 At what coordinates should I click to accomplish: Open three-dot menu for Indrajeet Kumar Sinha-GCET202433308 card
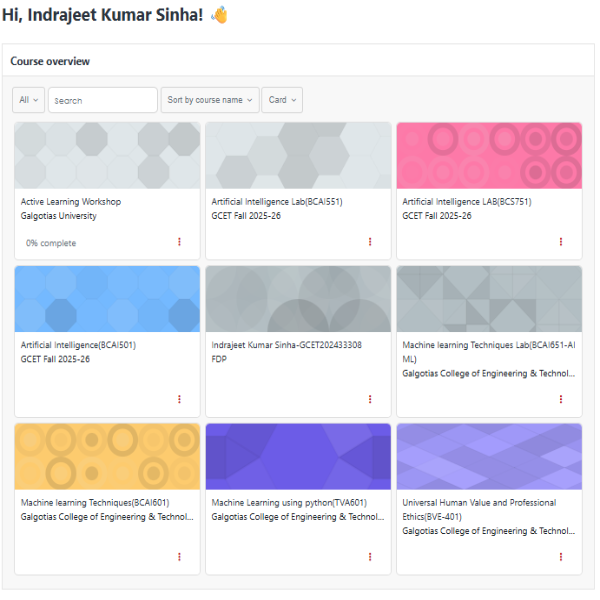coord(370,399)
